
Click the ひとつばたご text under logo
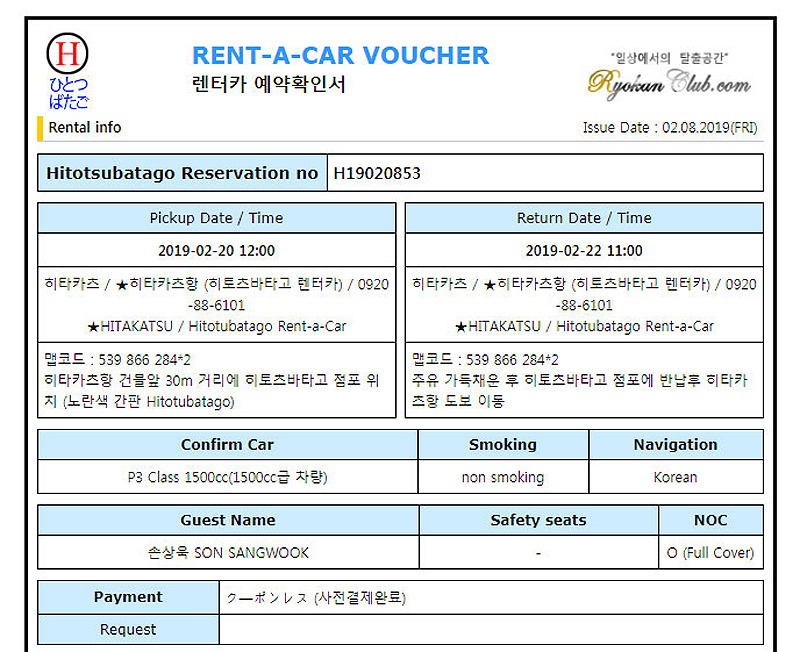pos(69,93)
